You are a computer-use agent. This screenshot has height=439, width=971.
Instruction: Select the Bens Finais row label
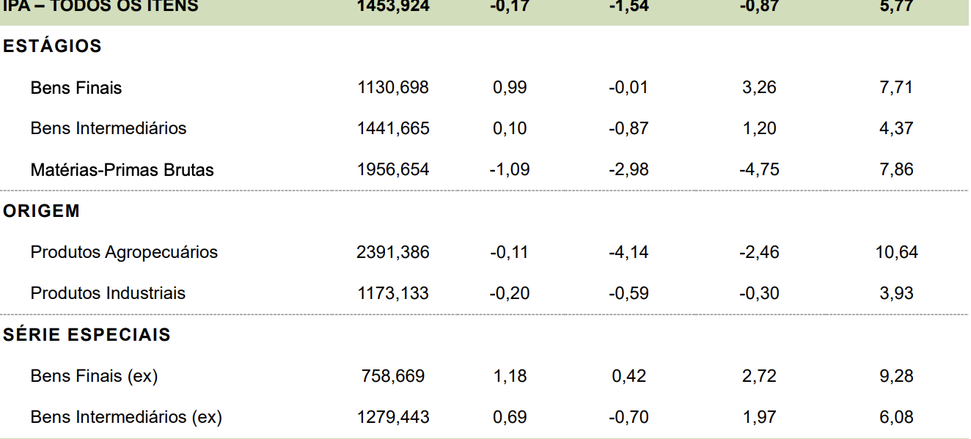(76, 88)
